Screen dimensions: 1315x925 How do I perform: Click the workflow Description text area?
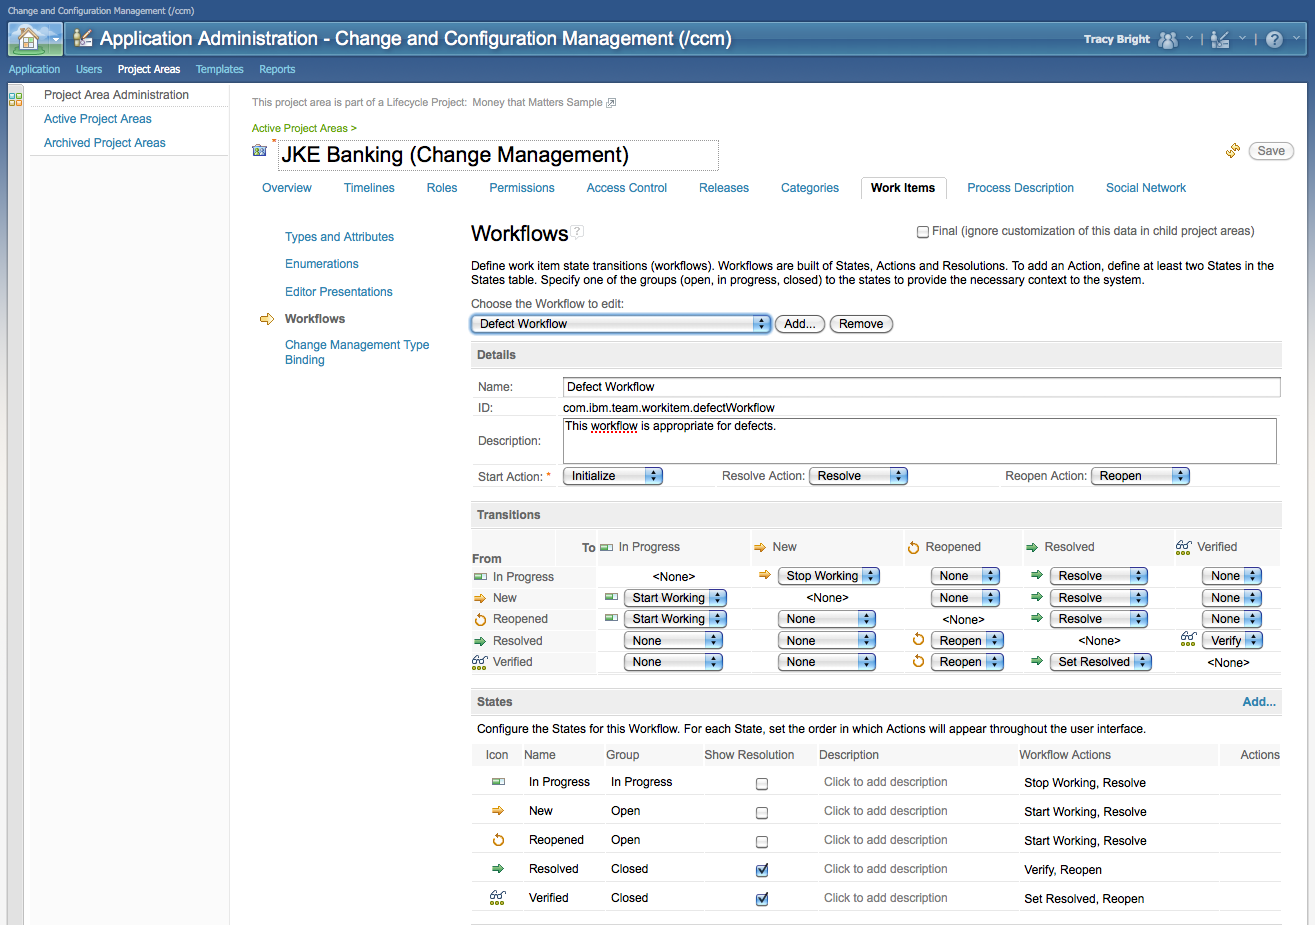point(920,441)
